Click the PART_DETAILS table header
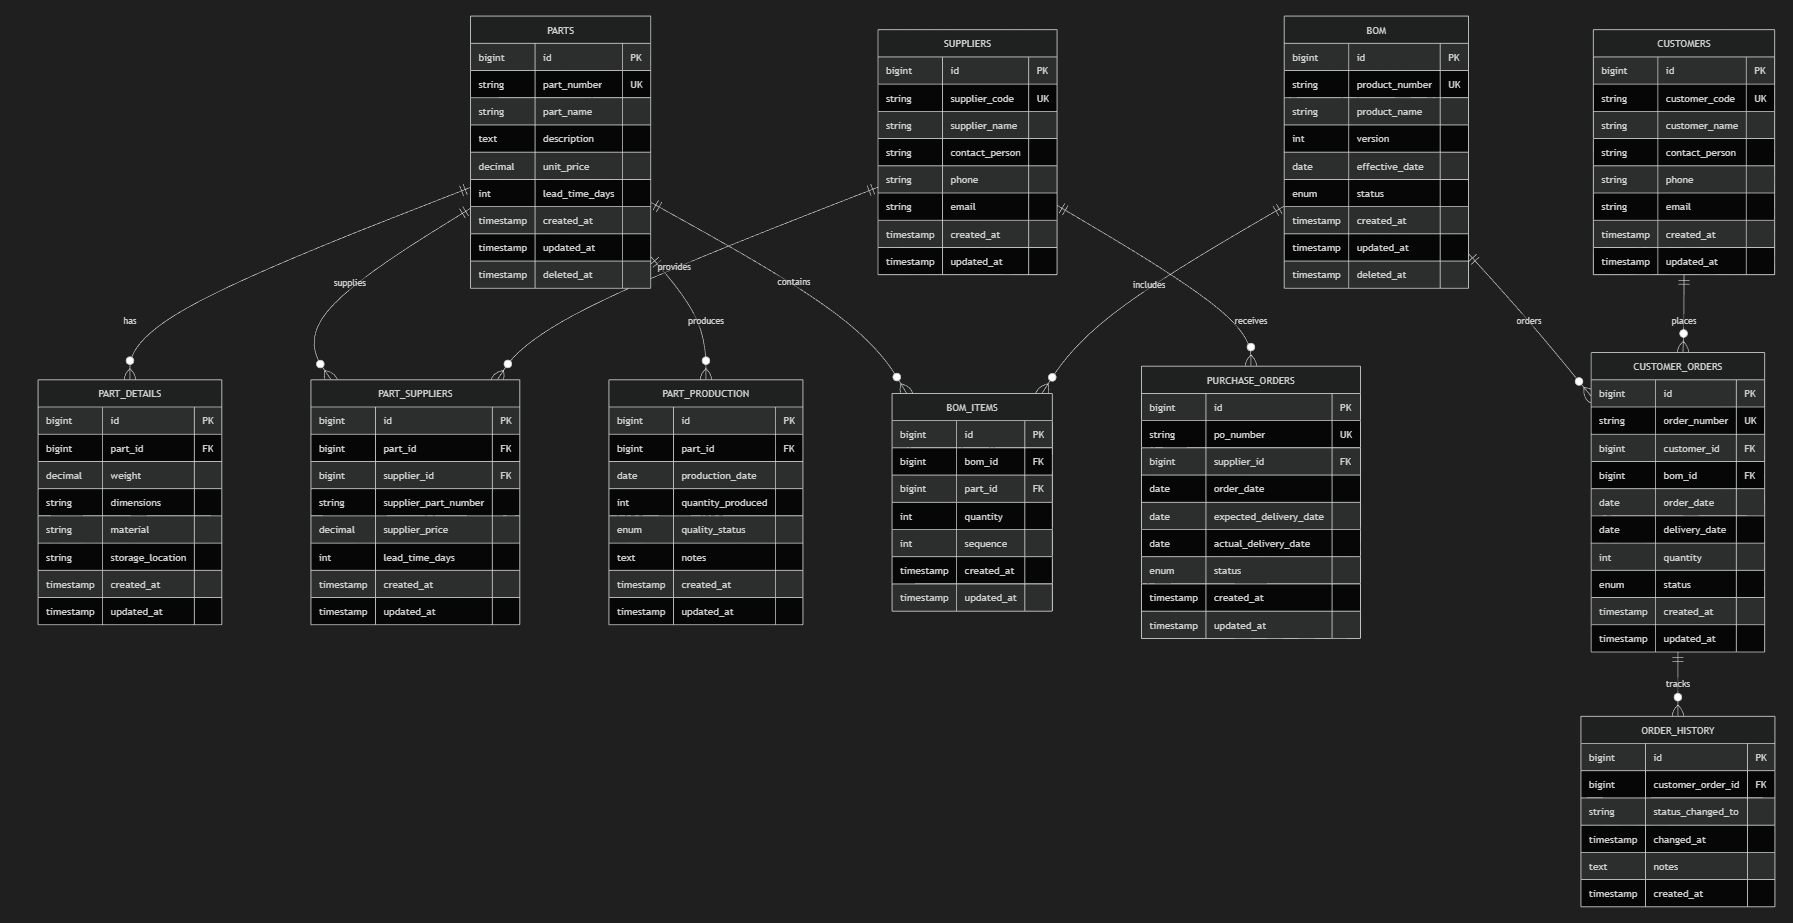The width and height of the screenshot is (1793, 923). tap(130, 393)
